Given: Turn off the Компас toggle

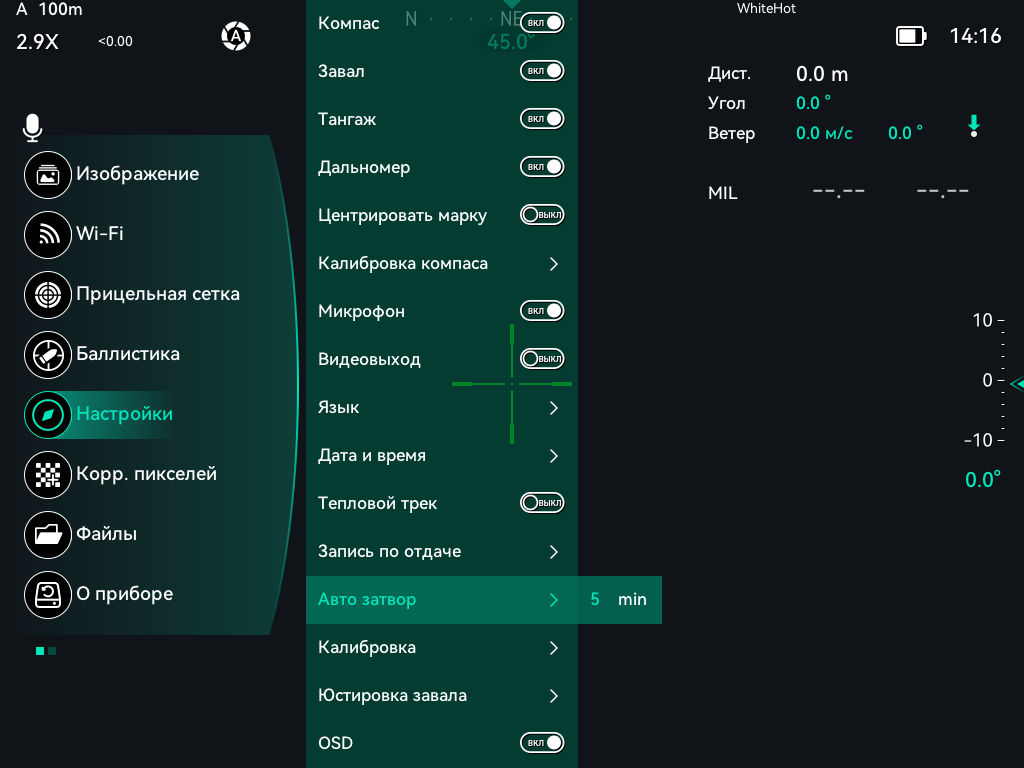Looking at the screenshot, I should pos(542,23).
